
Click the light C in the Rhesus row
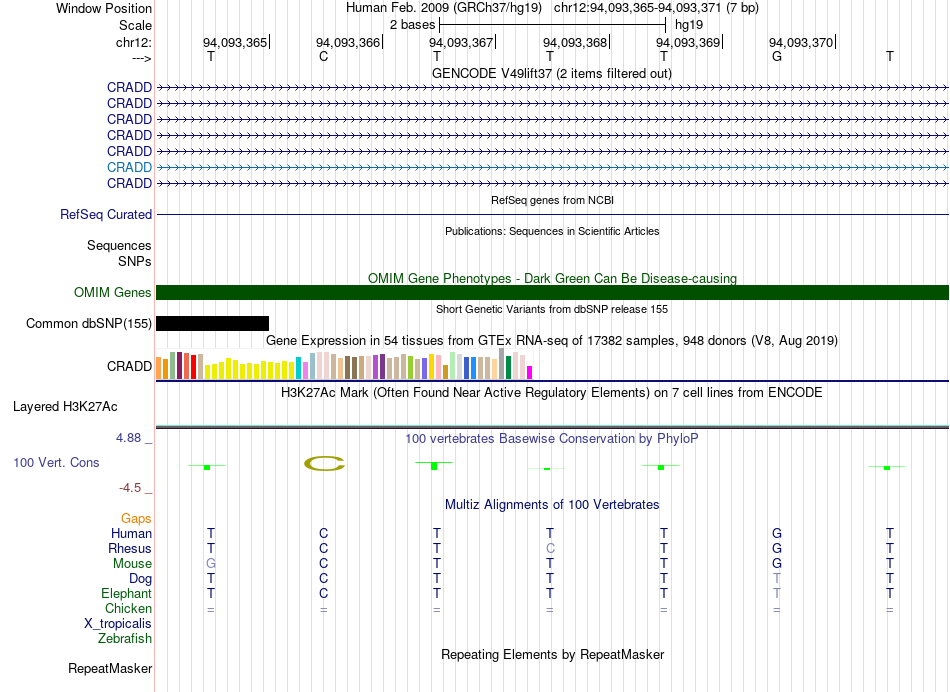coord(550,548)
